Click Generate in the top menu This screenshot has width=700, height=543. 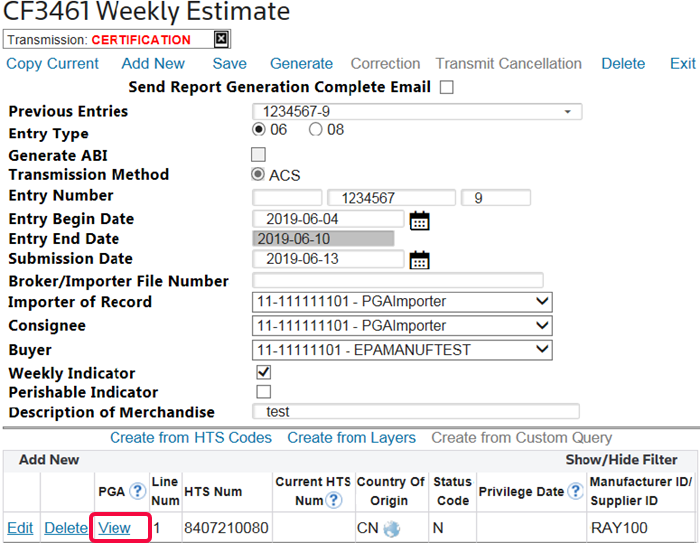tap(301, 64)
